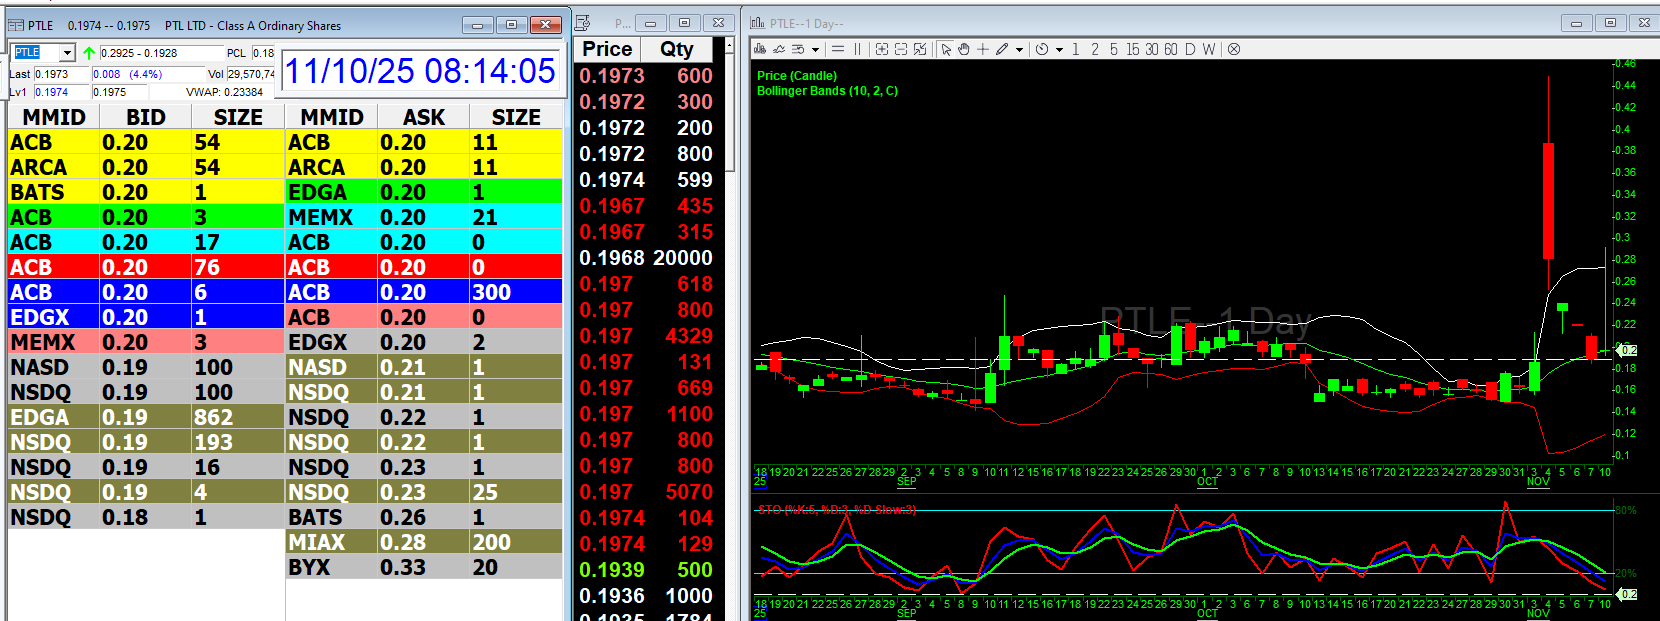1660x621 pixels.
Task: Switch chart to 15 minute timeframe
Action: tap(1132, 49)
